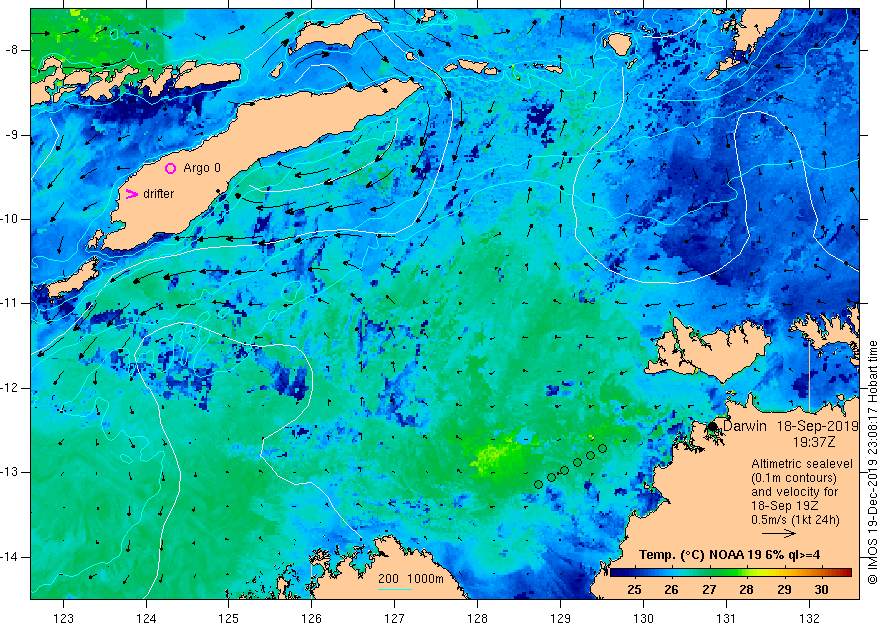The width and height of the screenshot is (880, 630).
Task: Click the temperature color bar at 25
Action: coord(635,573)
